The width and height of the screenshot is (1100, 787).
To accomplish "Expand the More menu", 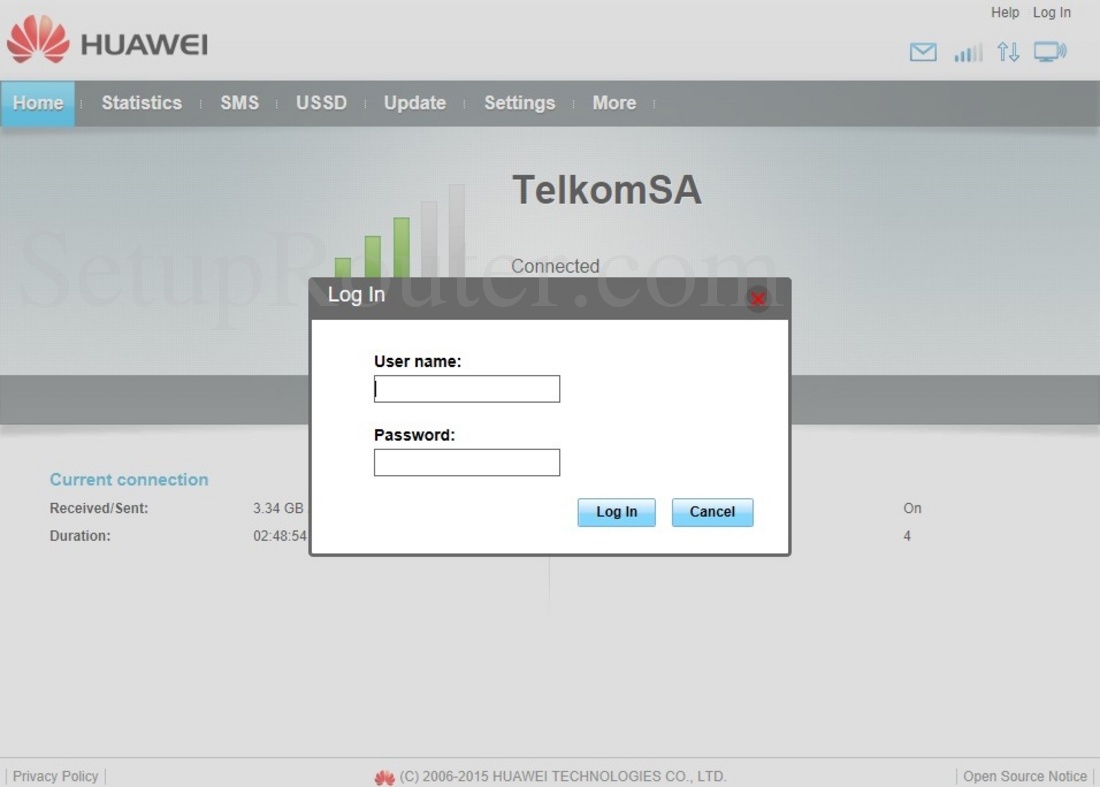I will click(x=615, y=103).
